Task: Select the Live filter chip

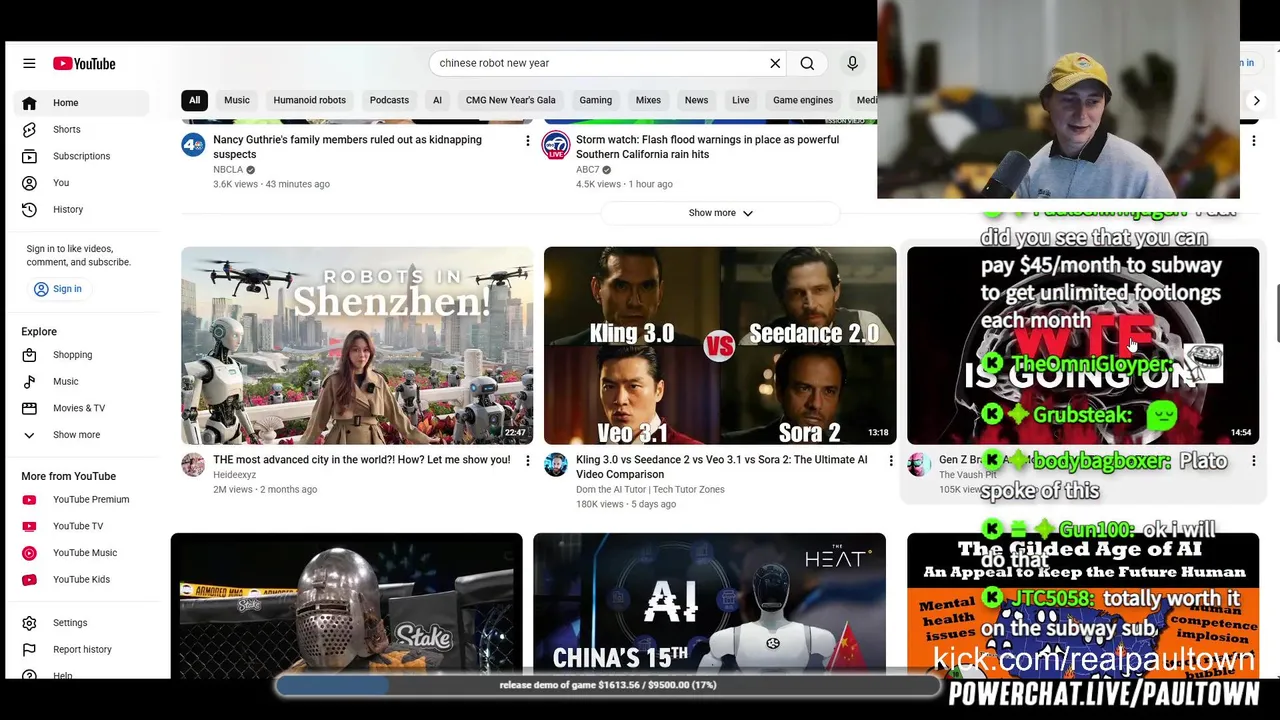Action: click(740, 100)
